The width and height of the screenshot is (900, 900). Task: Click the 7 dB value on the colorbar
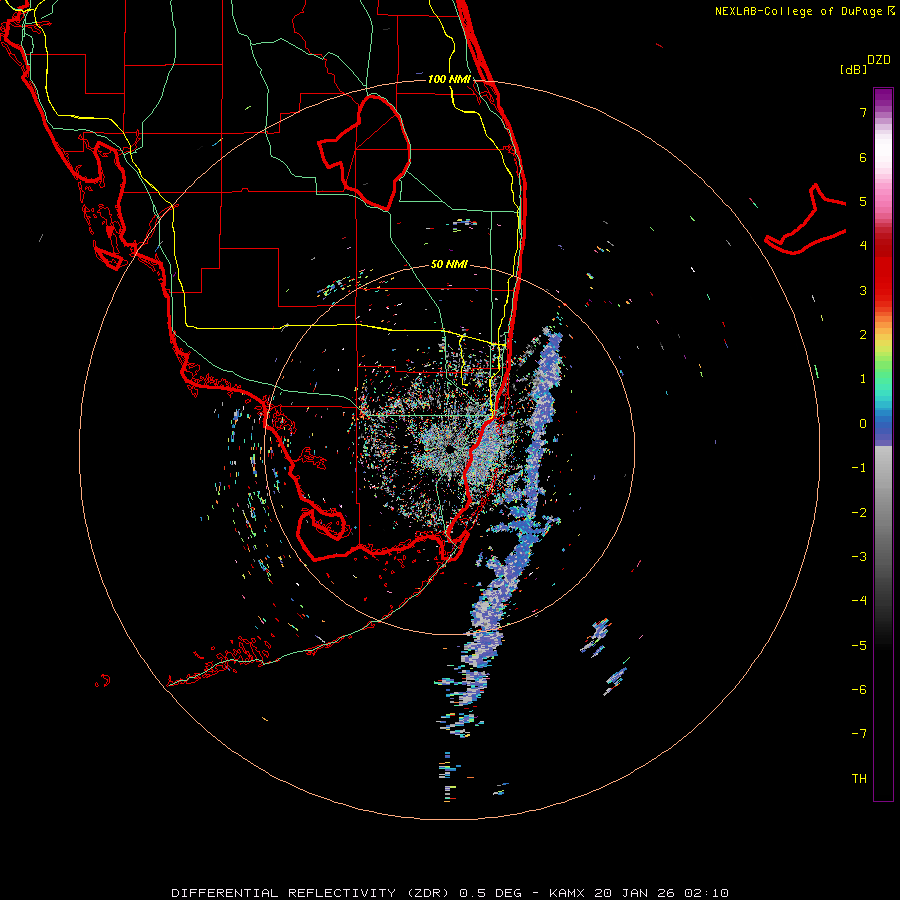tap(863, 112)
